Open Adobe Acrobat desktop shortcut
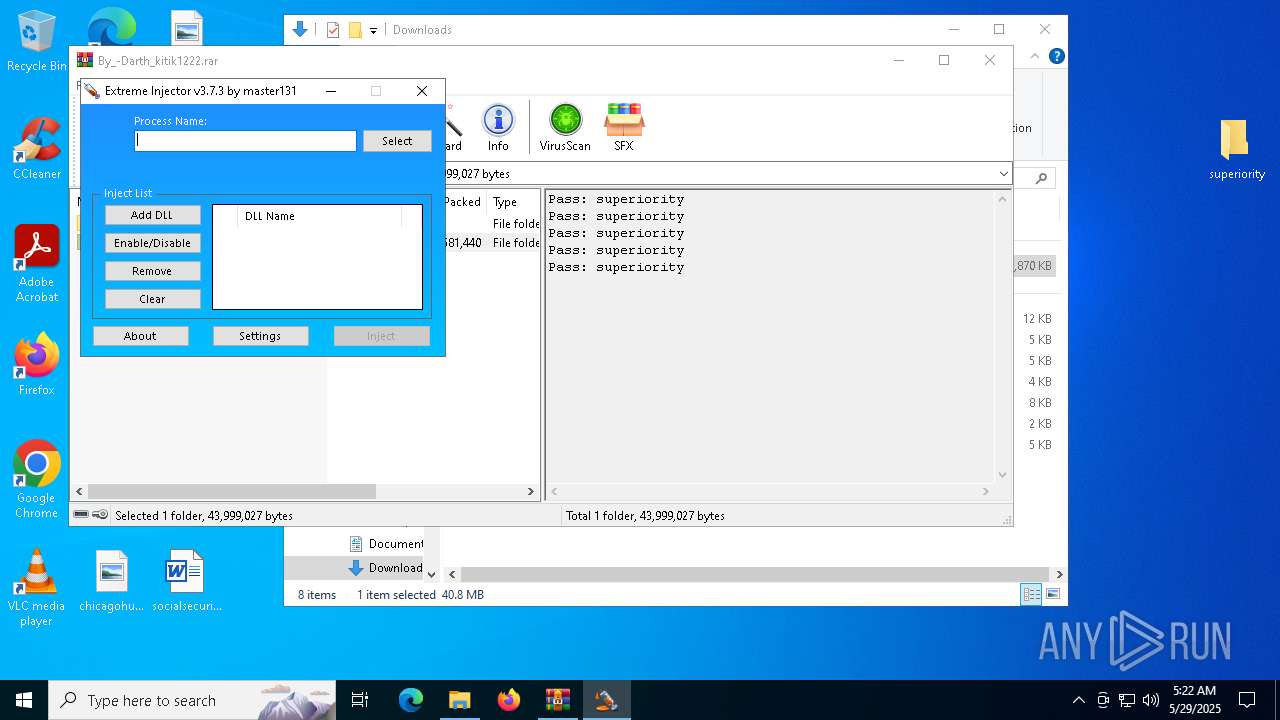The image size is (1280, 720). pyautogui.click(x=37, y=263)
